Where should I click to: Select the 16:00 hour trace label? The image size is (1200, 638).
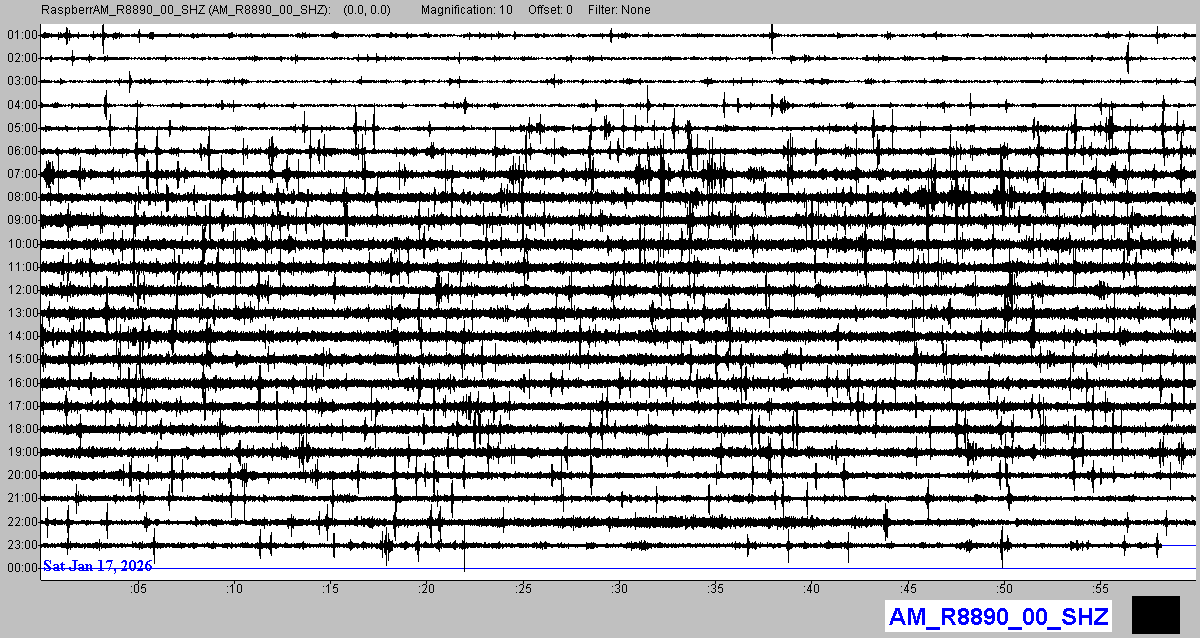pos(21,383)
